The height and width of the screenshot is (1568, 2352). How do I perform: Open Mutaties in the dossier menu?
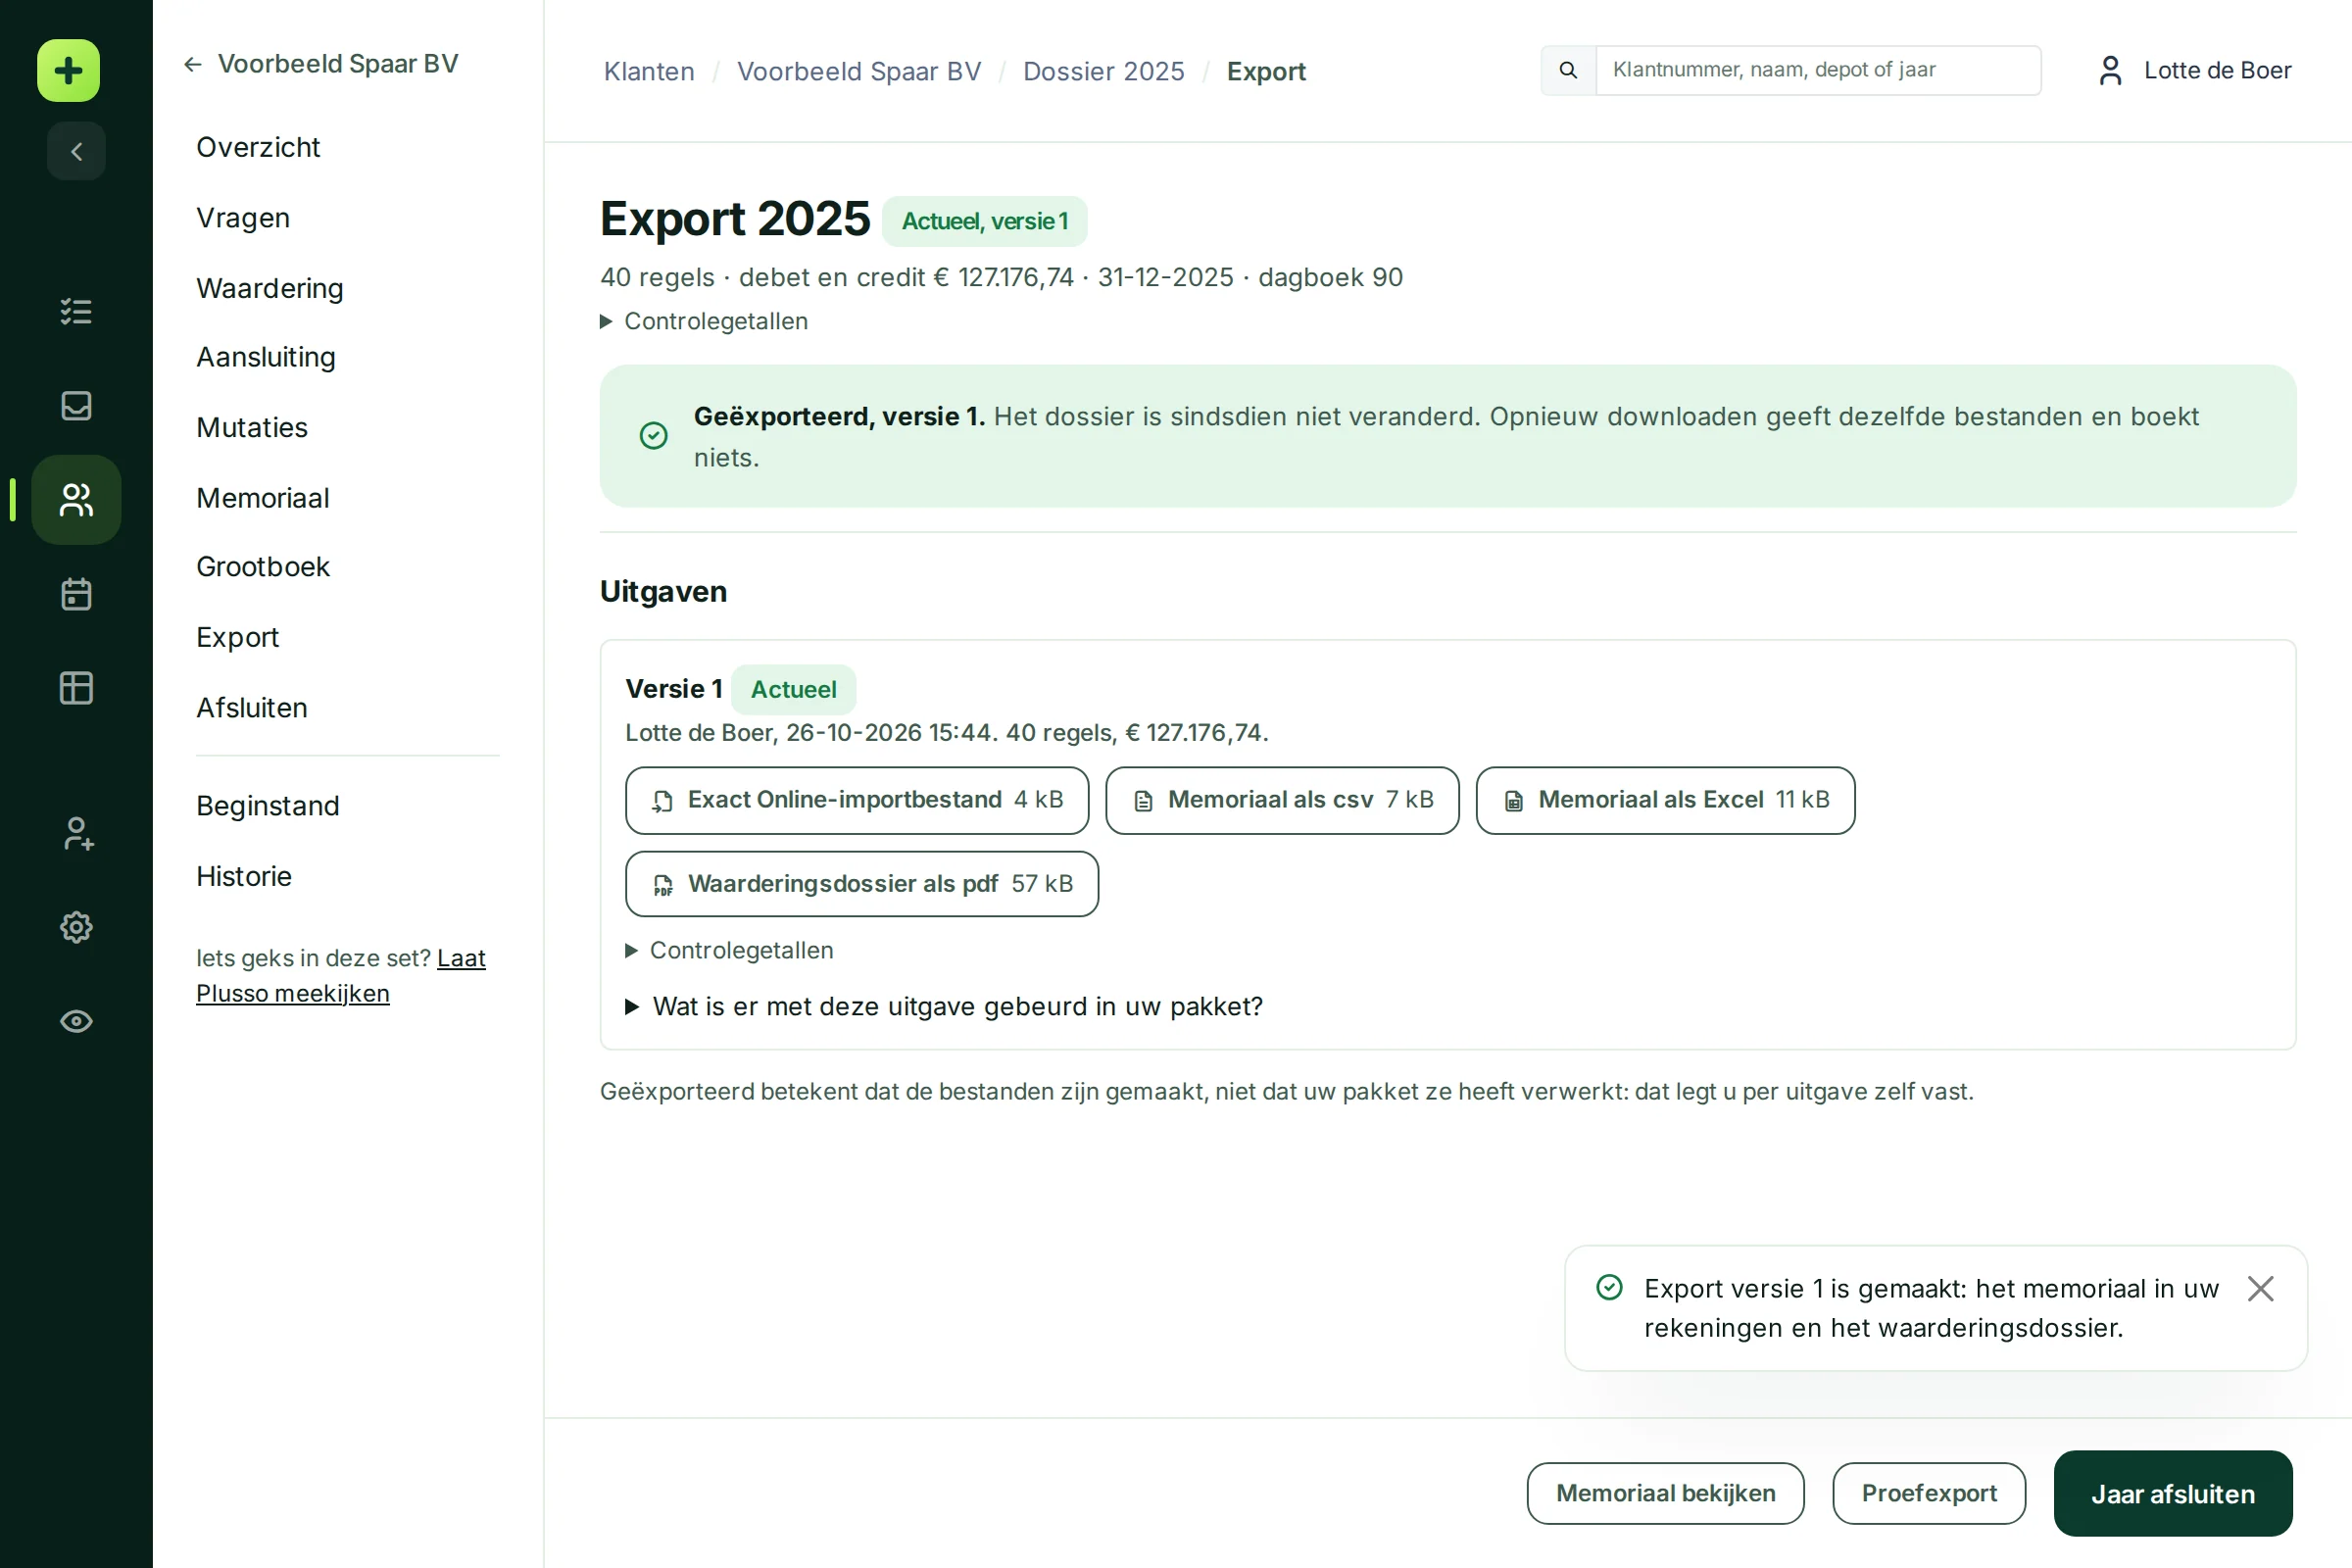[x=252, y=427]
